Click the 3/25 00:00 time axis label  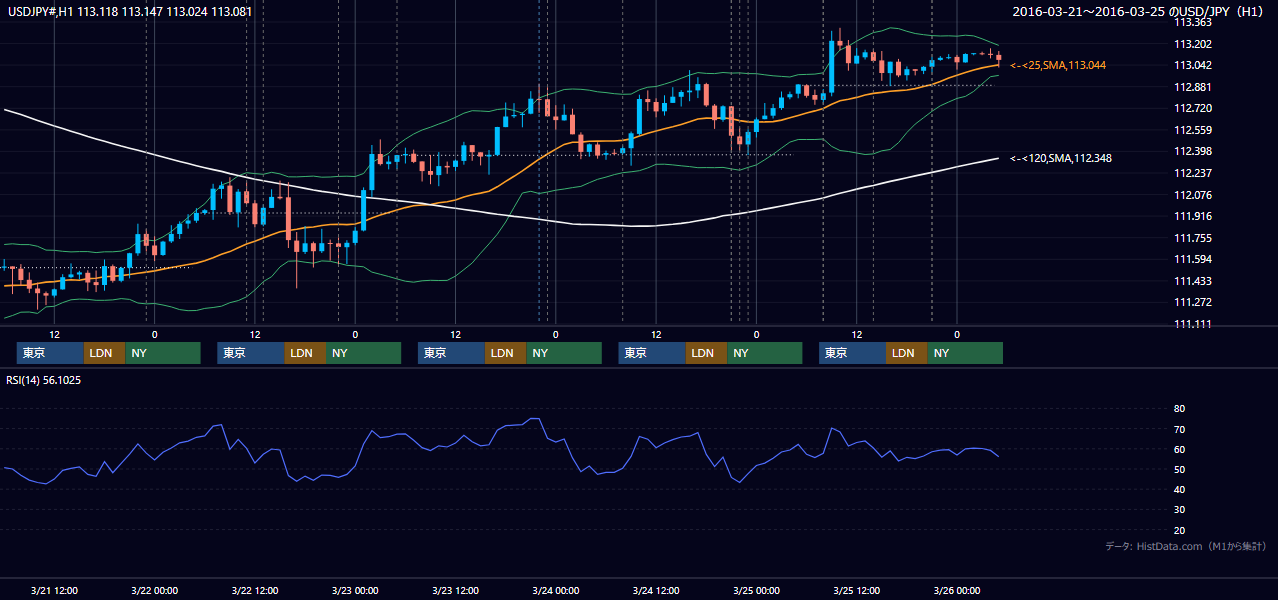[756, 591]
